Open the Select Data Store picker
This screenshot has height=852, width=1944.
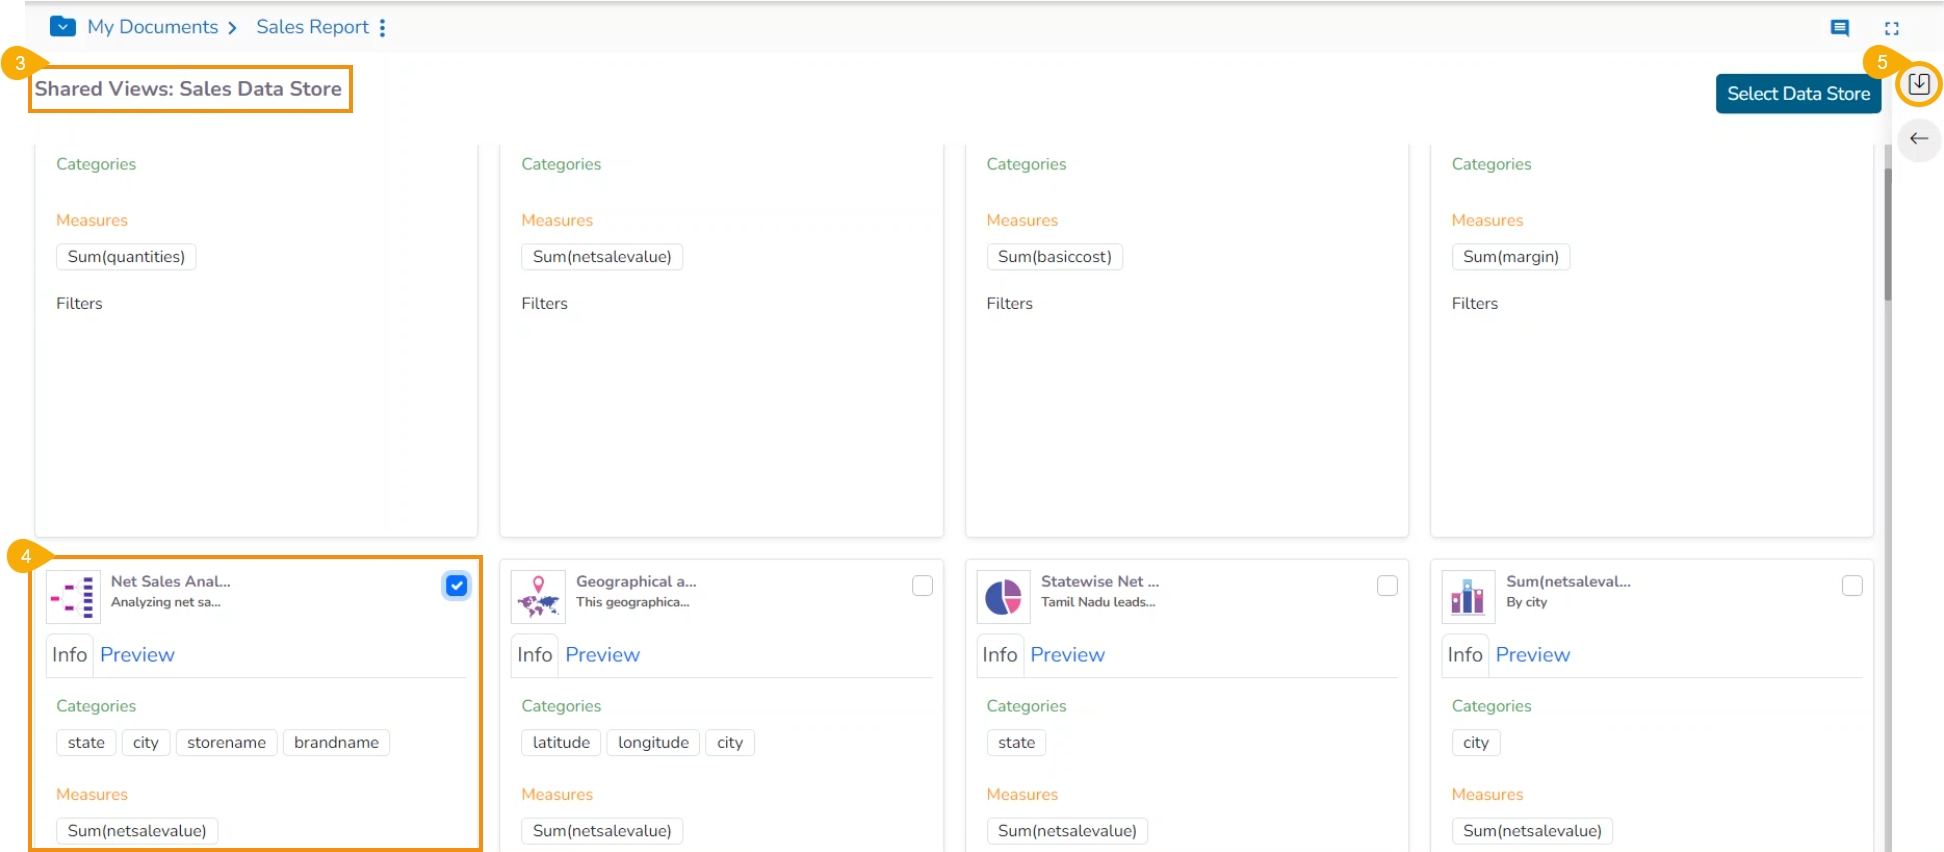point(1797,94)
